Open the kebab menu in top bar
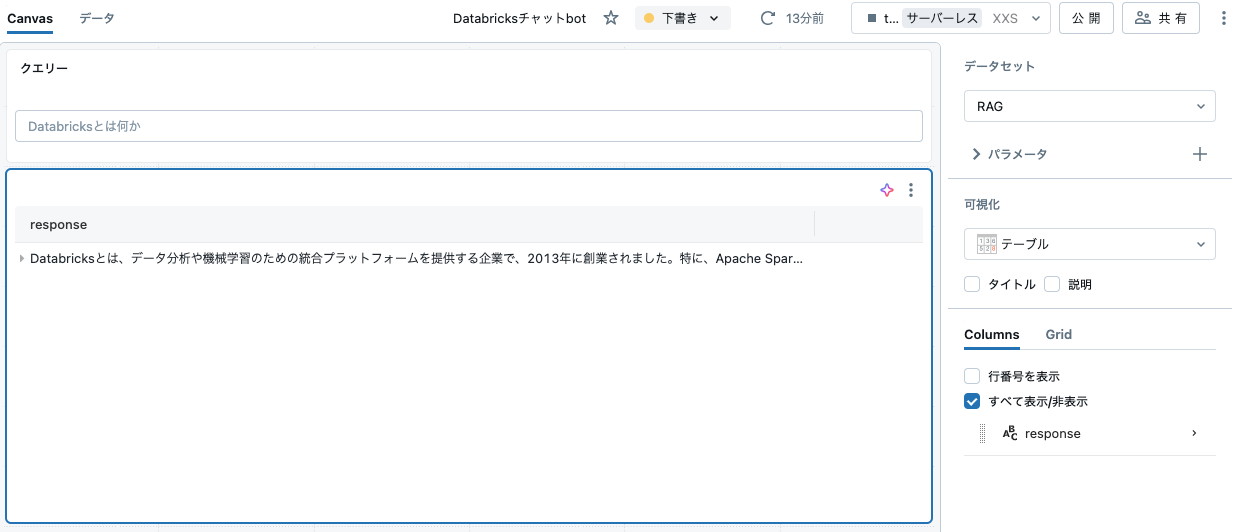 pyautogui.click(x=1224, y=18)
